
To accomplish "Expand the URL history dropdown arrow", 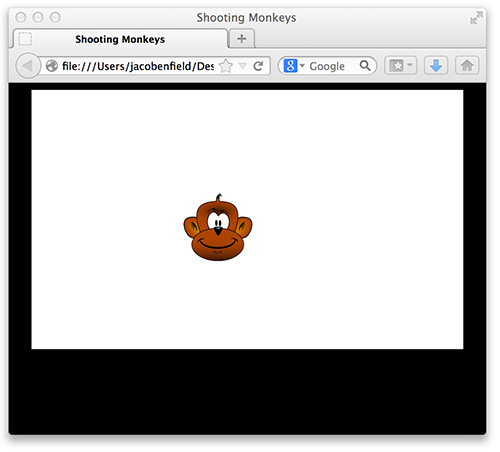I will [243, 66].
